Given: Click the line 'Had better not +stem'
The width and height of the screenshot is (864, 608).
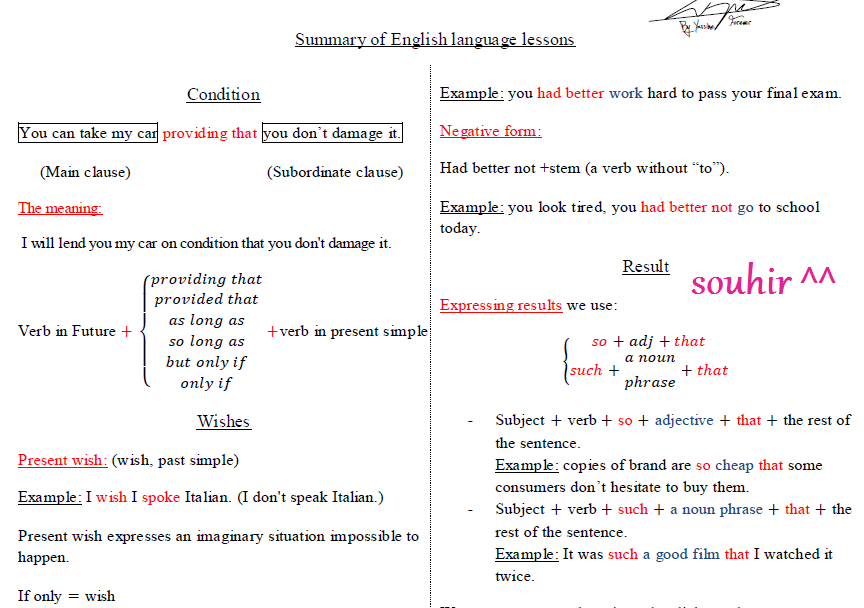Looking at the screenshot, I should [510, 168].
